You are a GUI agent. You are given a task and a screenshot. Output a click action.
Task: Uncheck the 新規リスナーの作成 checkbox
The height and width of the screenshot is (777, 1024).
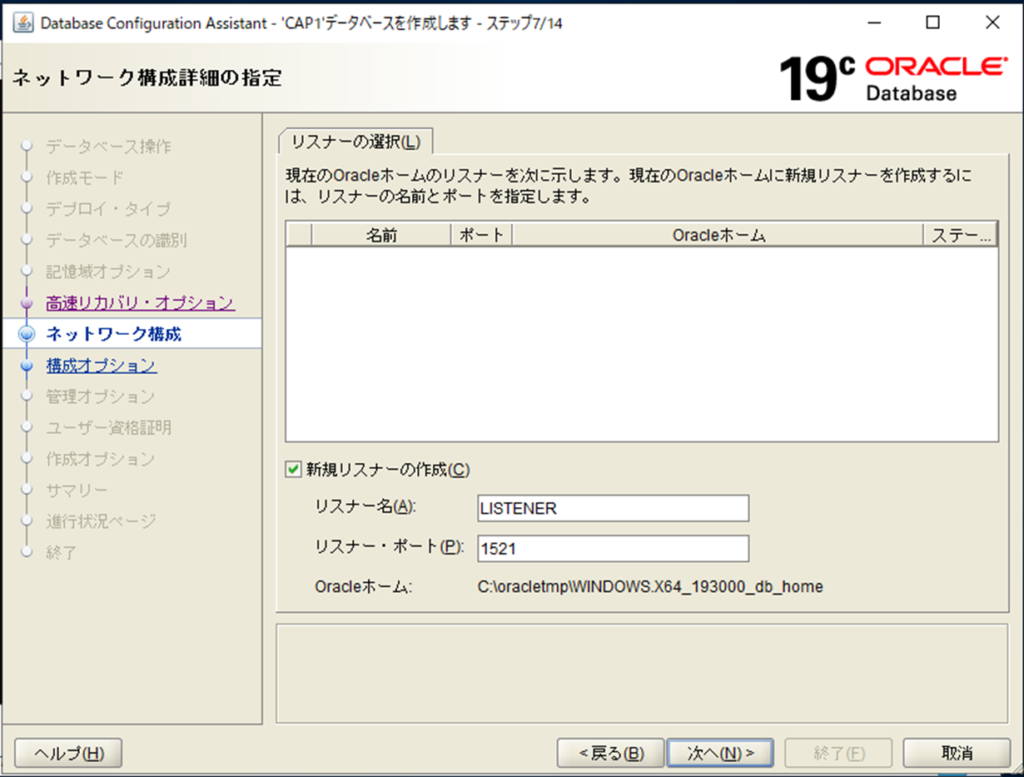293,469
